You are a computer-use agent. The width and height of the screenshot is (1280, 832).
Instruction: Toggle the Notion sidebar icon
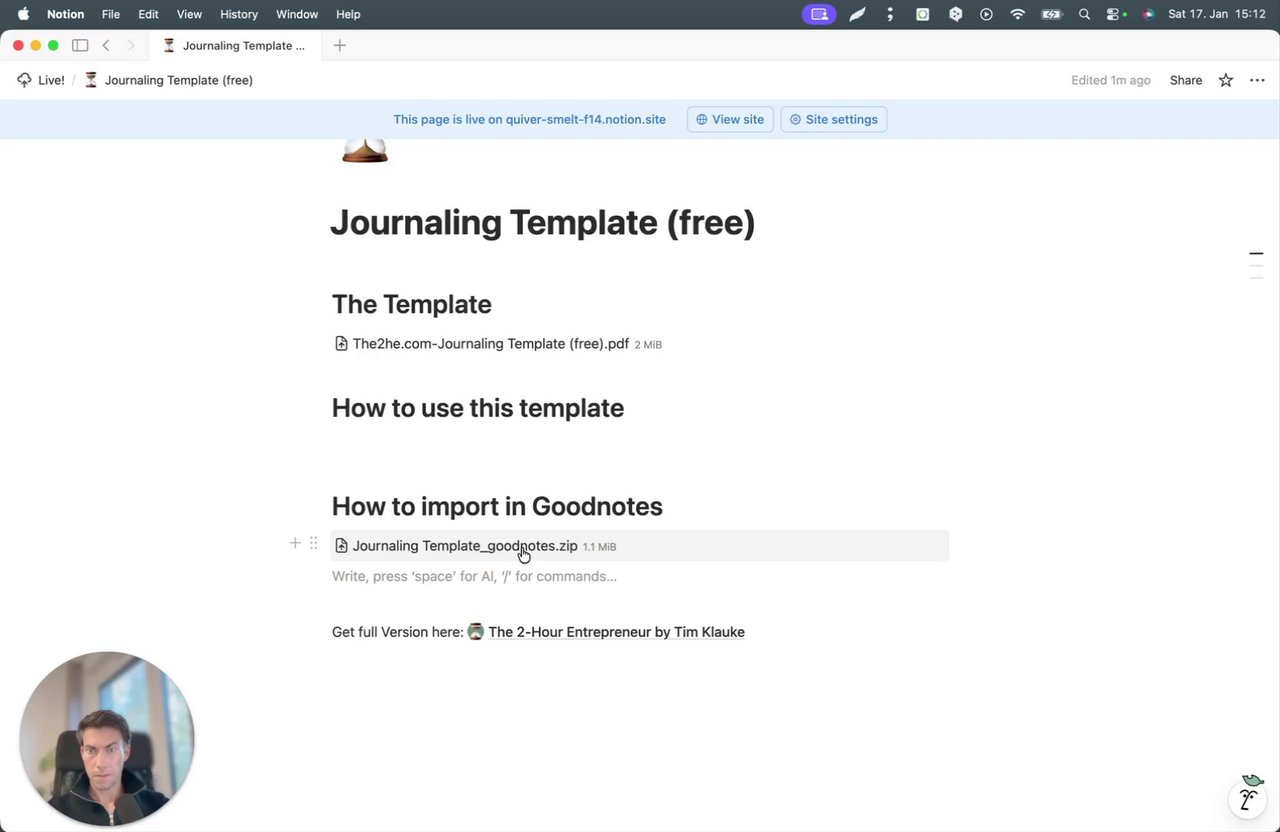(x=80, y=45)
